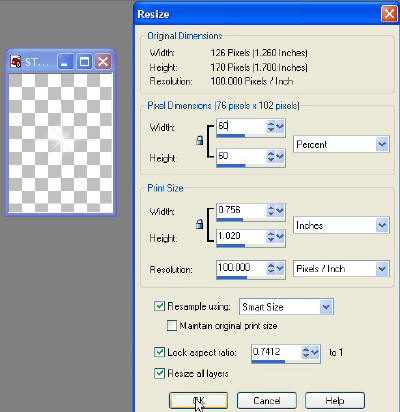400x412 pixels.
Task: Open Resolution value slider arrow
Action: click(280, 268)
